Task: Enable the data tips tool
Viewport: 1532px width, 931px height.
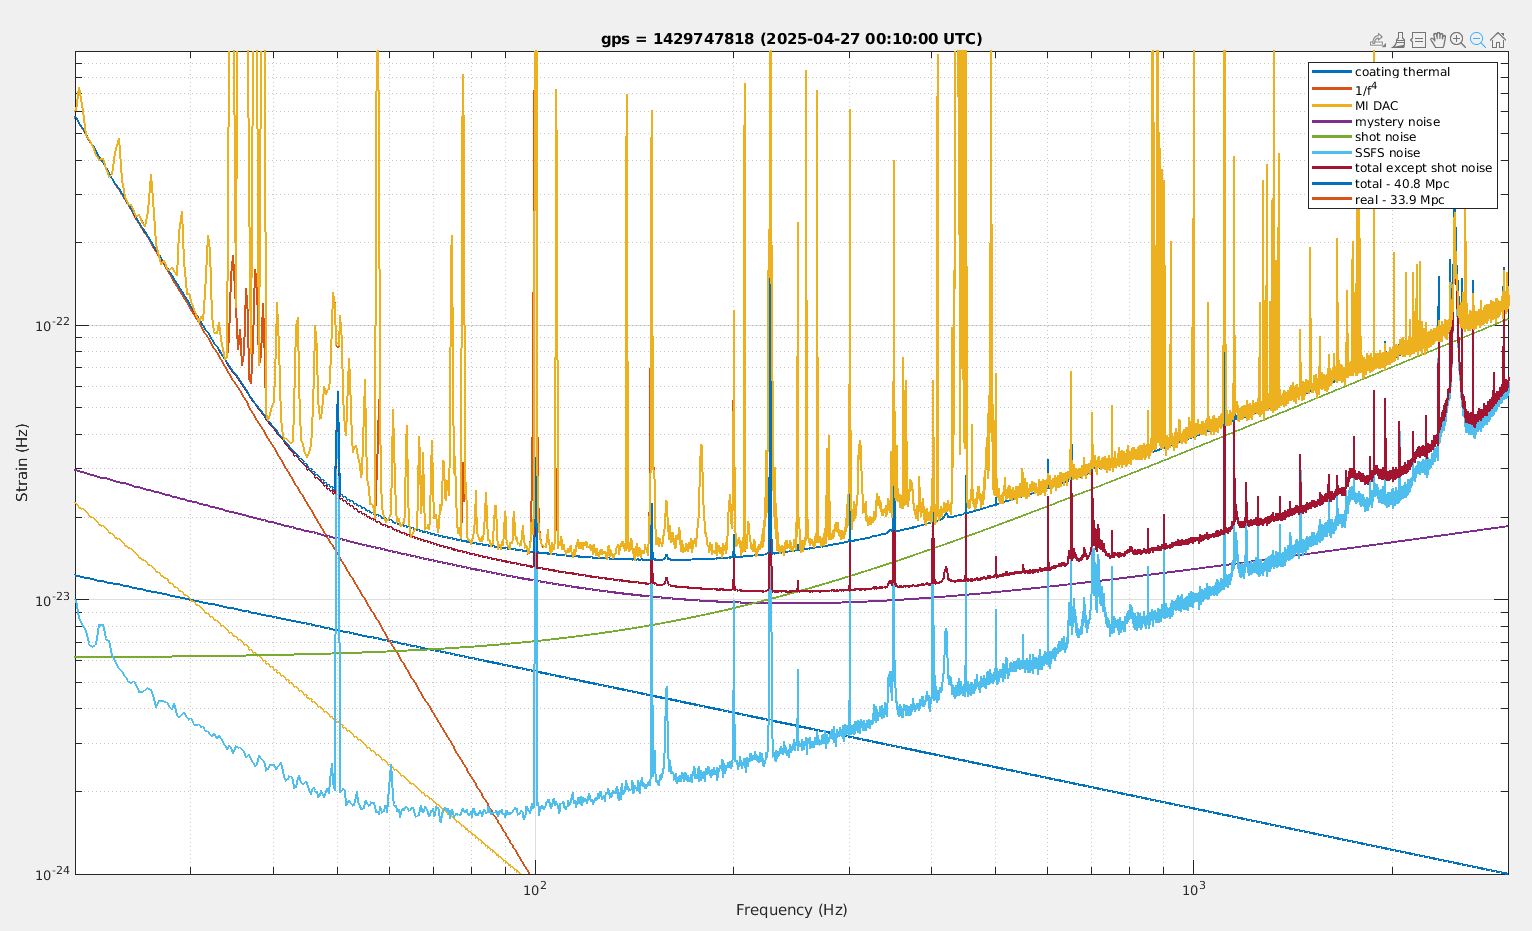Action: tap(1418, 40)
